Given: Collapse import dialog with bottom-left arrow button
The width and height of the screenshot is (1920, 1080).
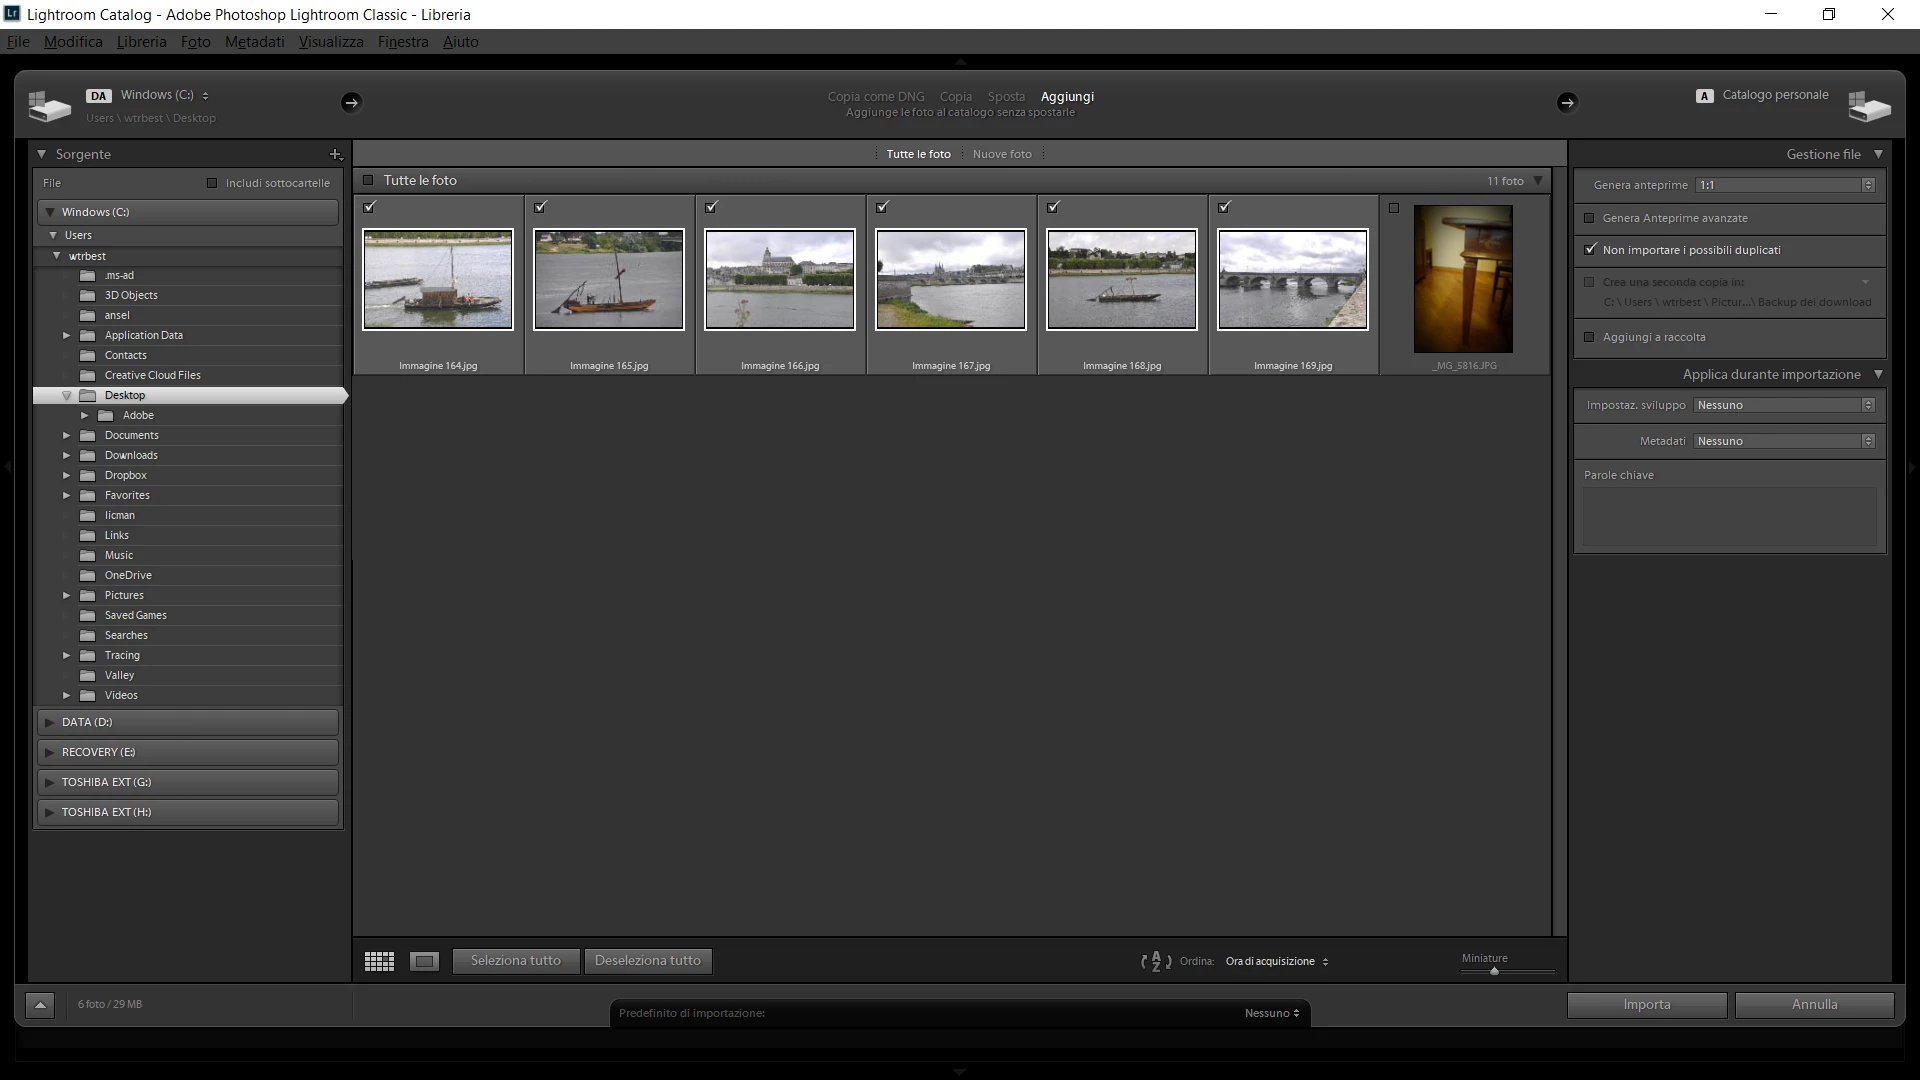Looking at the screenshot, I should (x=40, y=1005).
